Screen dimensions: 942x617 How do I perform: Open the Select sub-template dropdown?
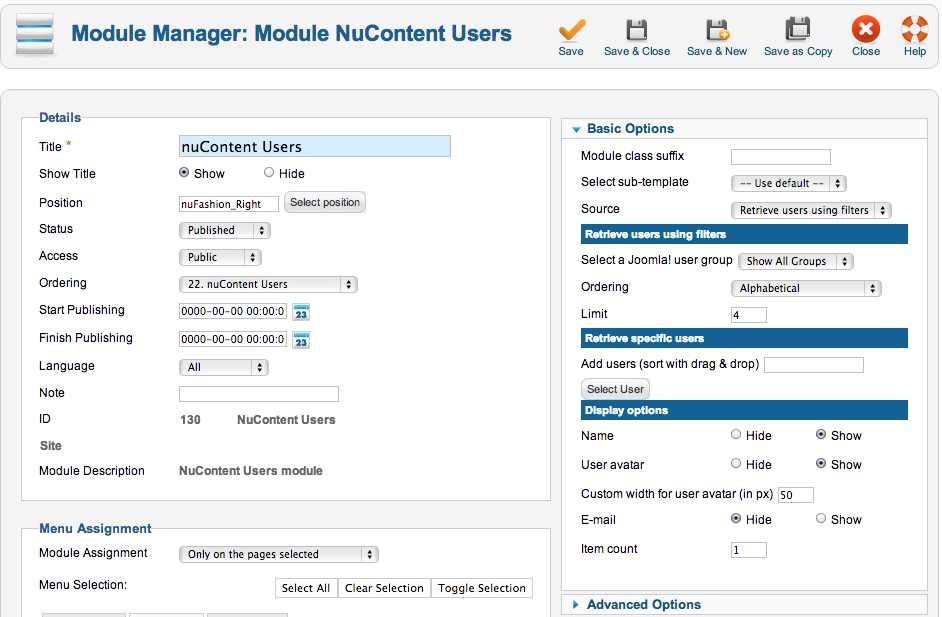coord(789,183)
